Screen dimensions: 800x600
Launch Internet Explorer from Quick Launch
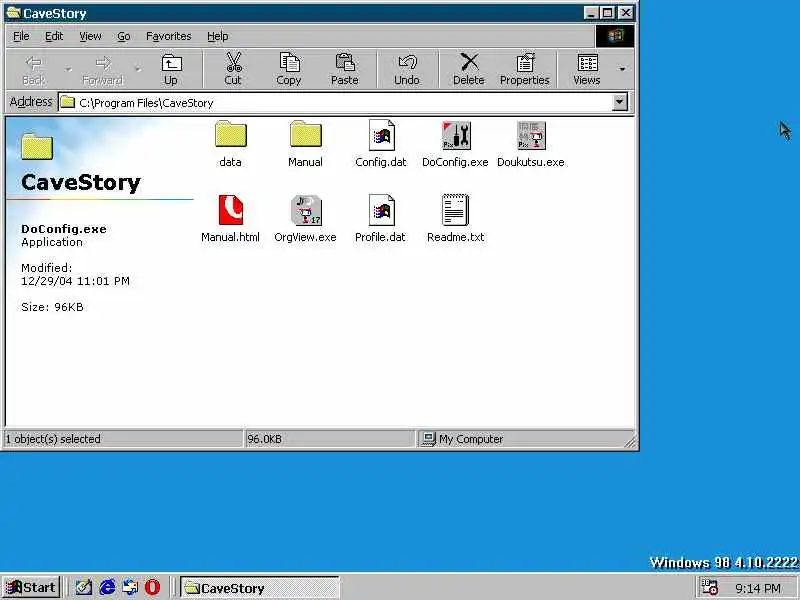tap(107, 587)
